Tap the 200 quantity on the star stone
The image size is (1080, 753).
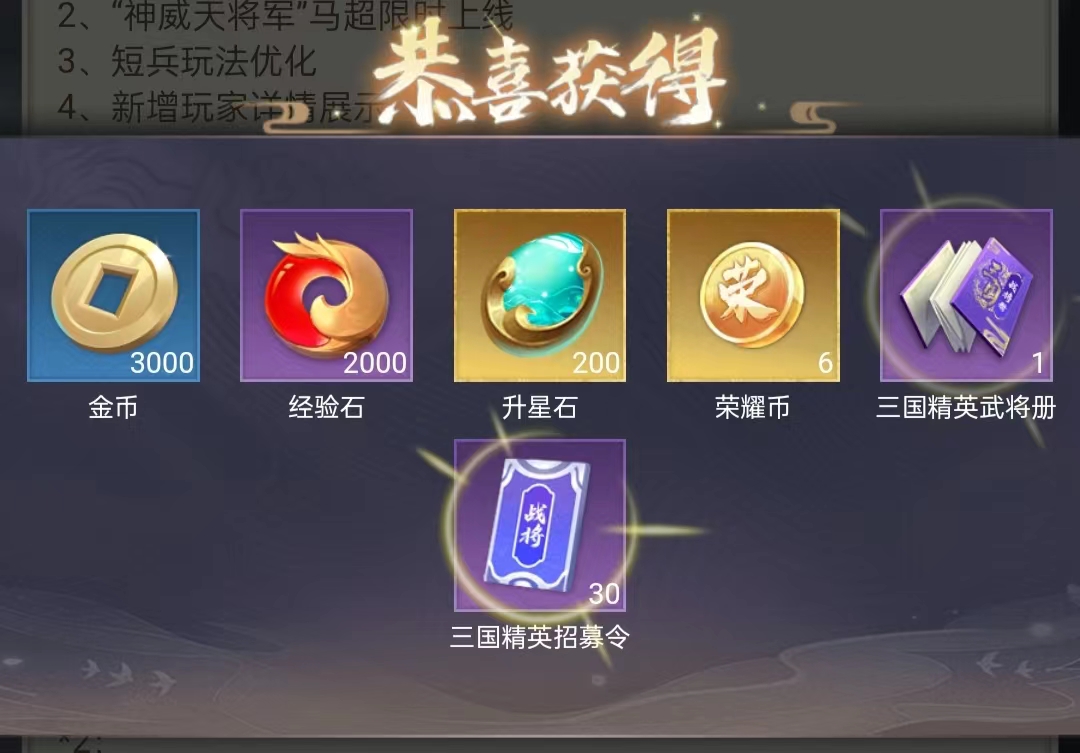(x=596, y=362)
